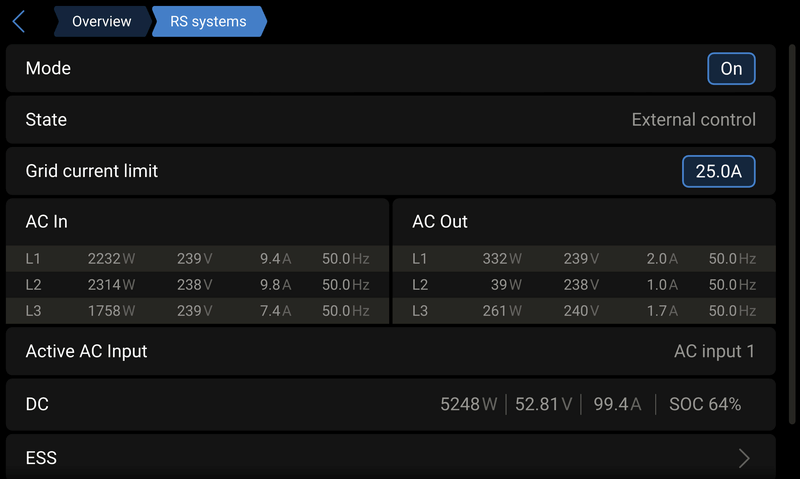This screenshot has width=800, height=479.
Task: Go to the Overview breadcrumb
Action: point(101,21)
